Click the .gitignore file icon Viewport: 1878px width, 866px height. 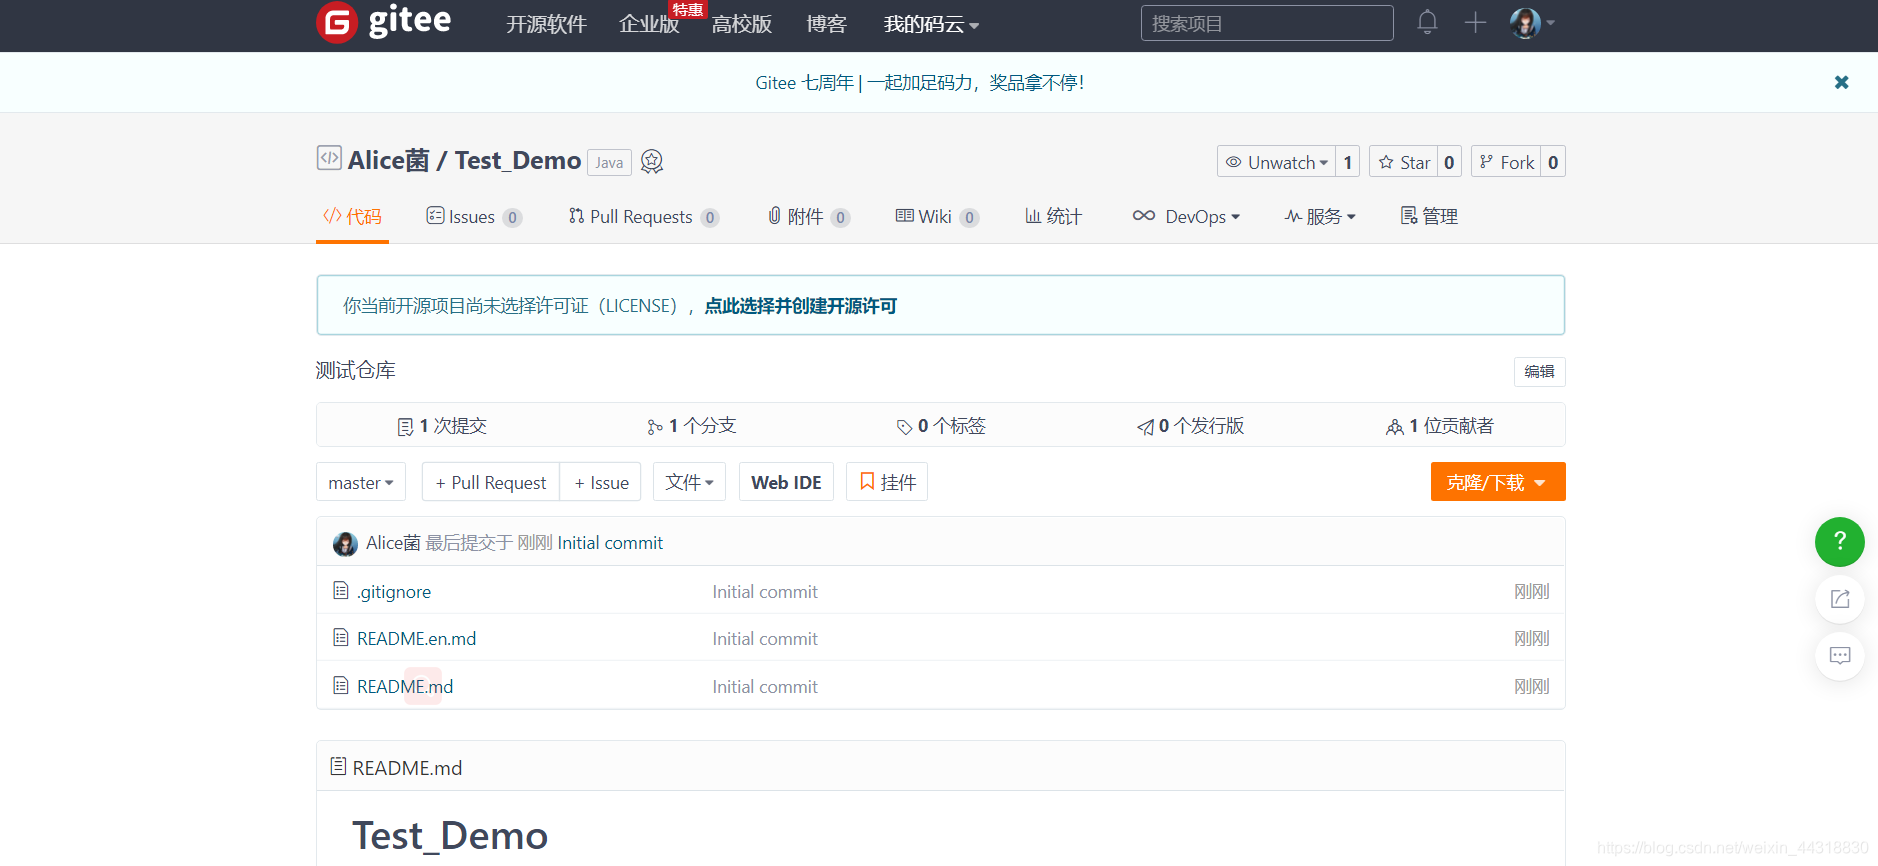click(341, 591)
